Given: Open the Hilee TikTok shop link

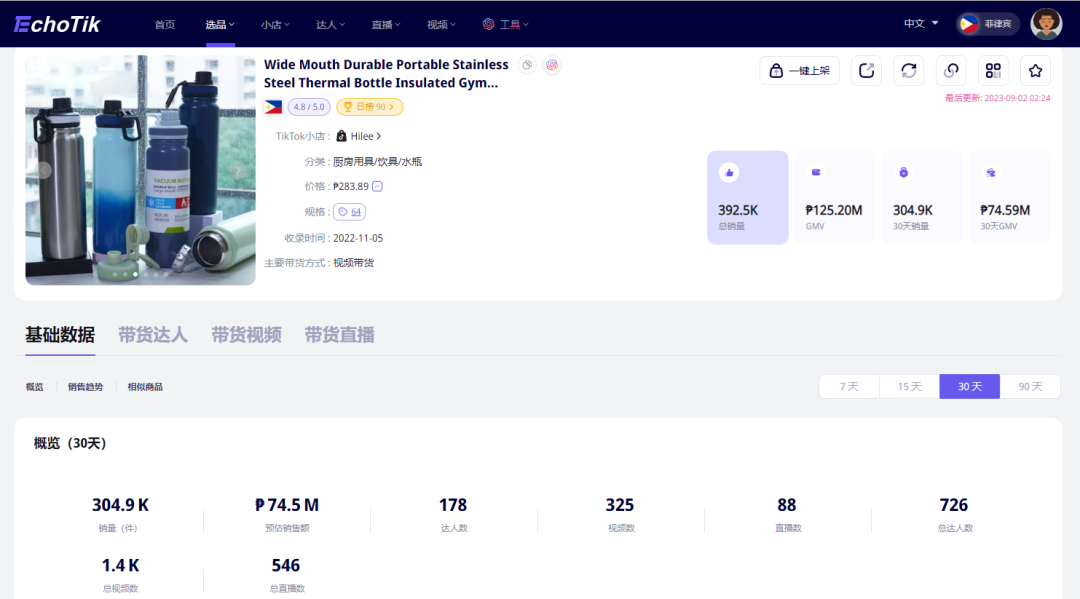Looking at the screenshot, I should (x=360, y=136).
